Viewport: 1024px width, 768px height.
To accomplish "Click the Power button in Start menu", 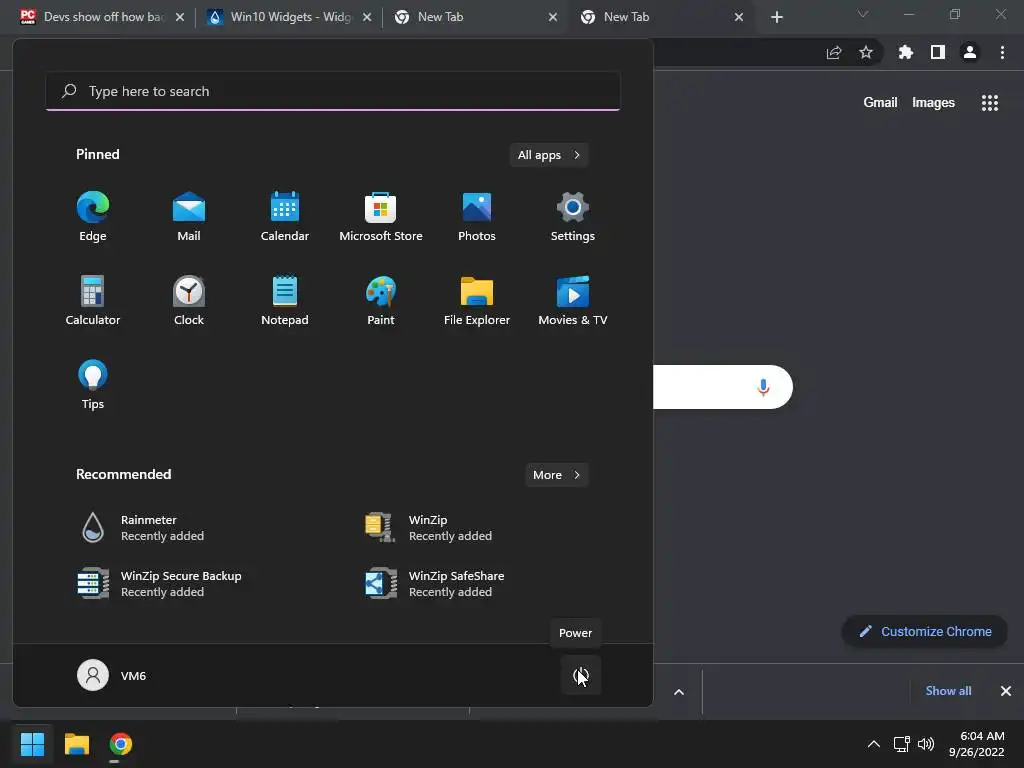I will pyautogui.click(x=581, y=675).
